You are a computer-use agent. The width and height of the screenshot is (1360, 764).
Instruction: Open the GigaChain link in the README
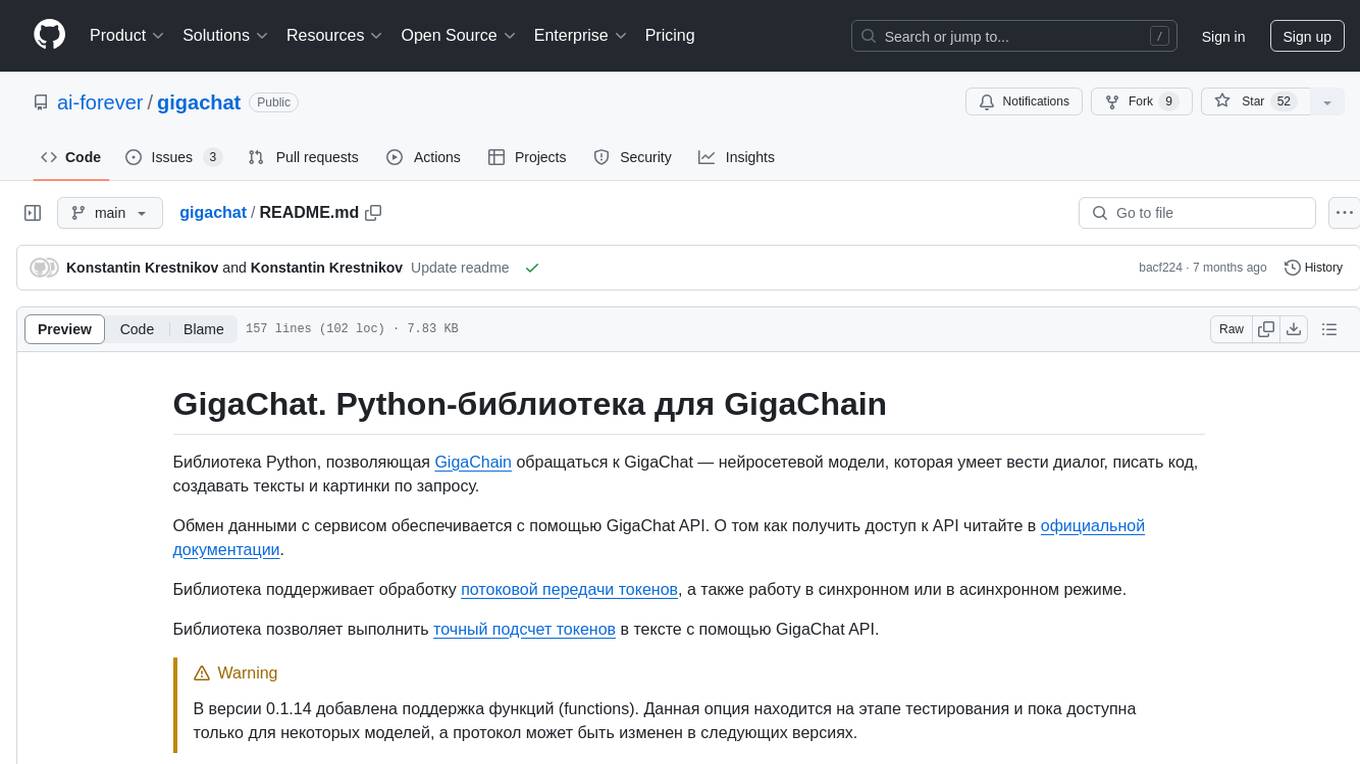click(473, 462)
